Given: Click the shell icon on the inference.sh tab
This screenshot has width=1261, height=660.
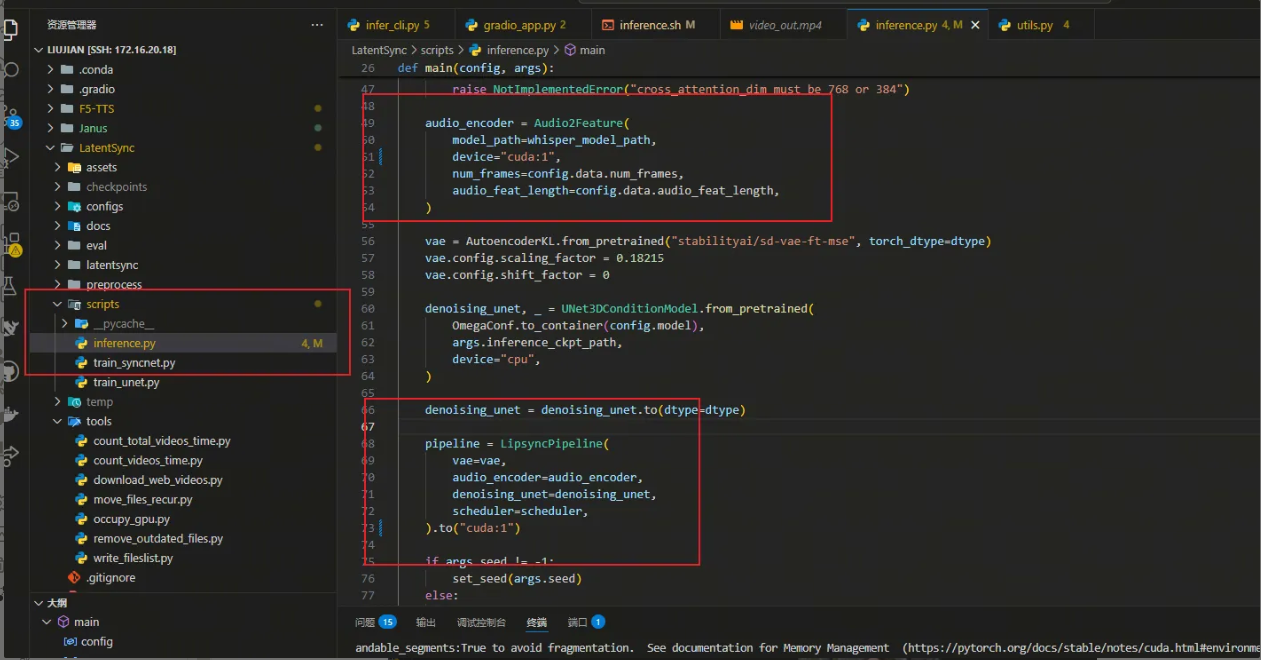Looking at the screenshot, I should click(608, 25).
